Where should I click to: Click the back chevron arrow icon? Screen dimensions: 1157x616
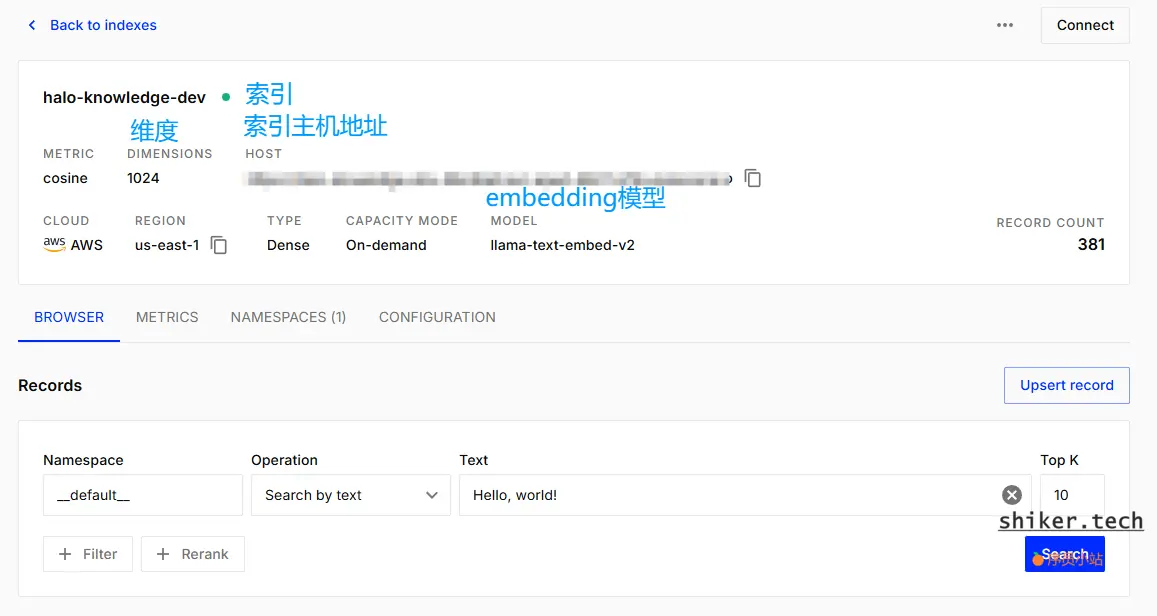point(32,25)
